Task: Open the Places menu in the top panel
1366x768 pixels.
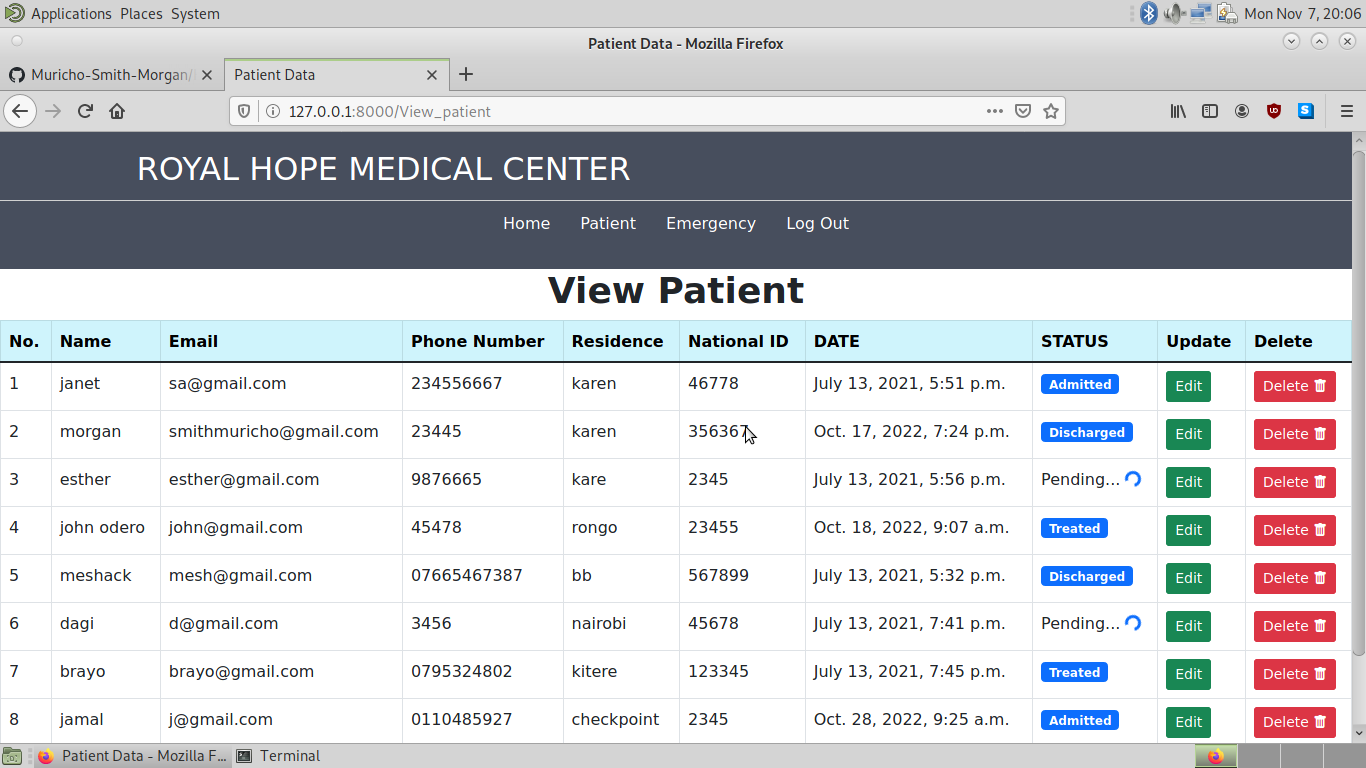Action: 141,13
